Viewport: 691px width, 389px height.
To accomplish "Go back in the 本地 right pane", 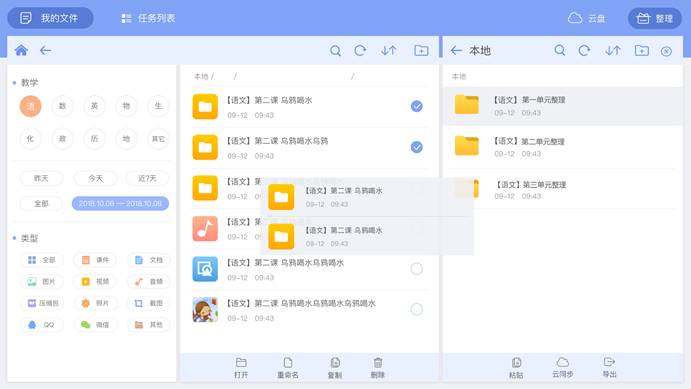I will point(456,51).
